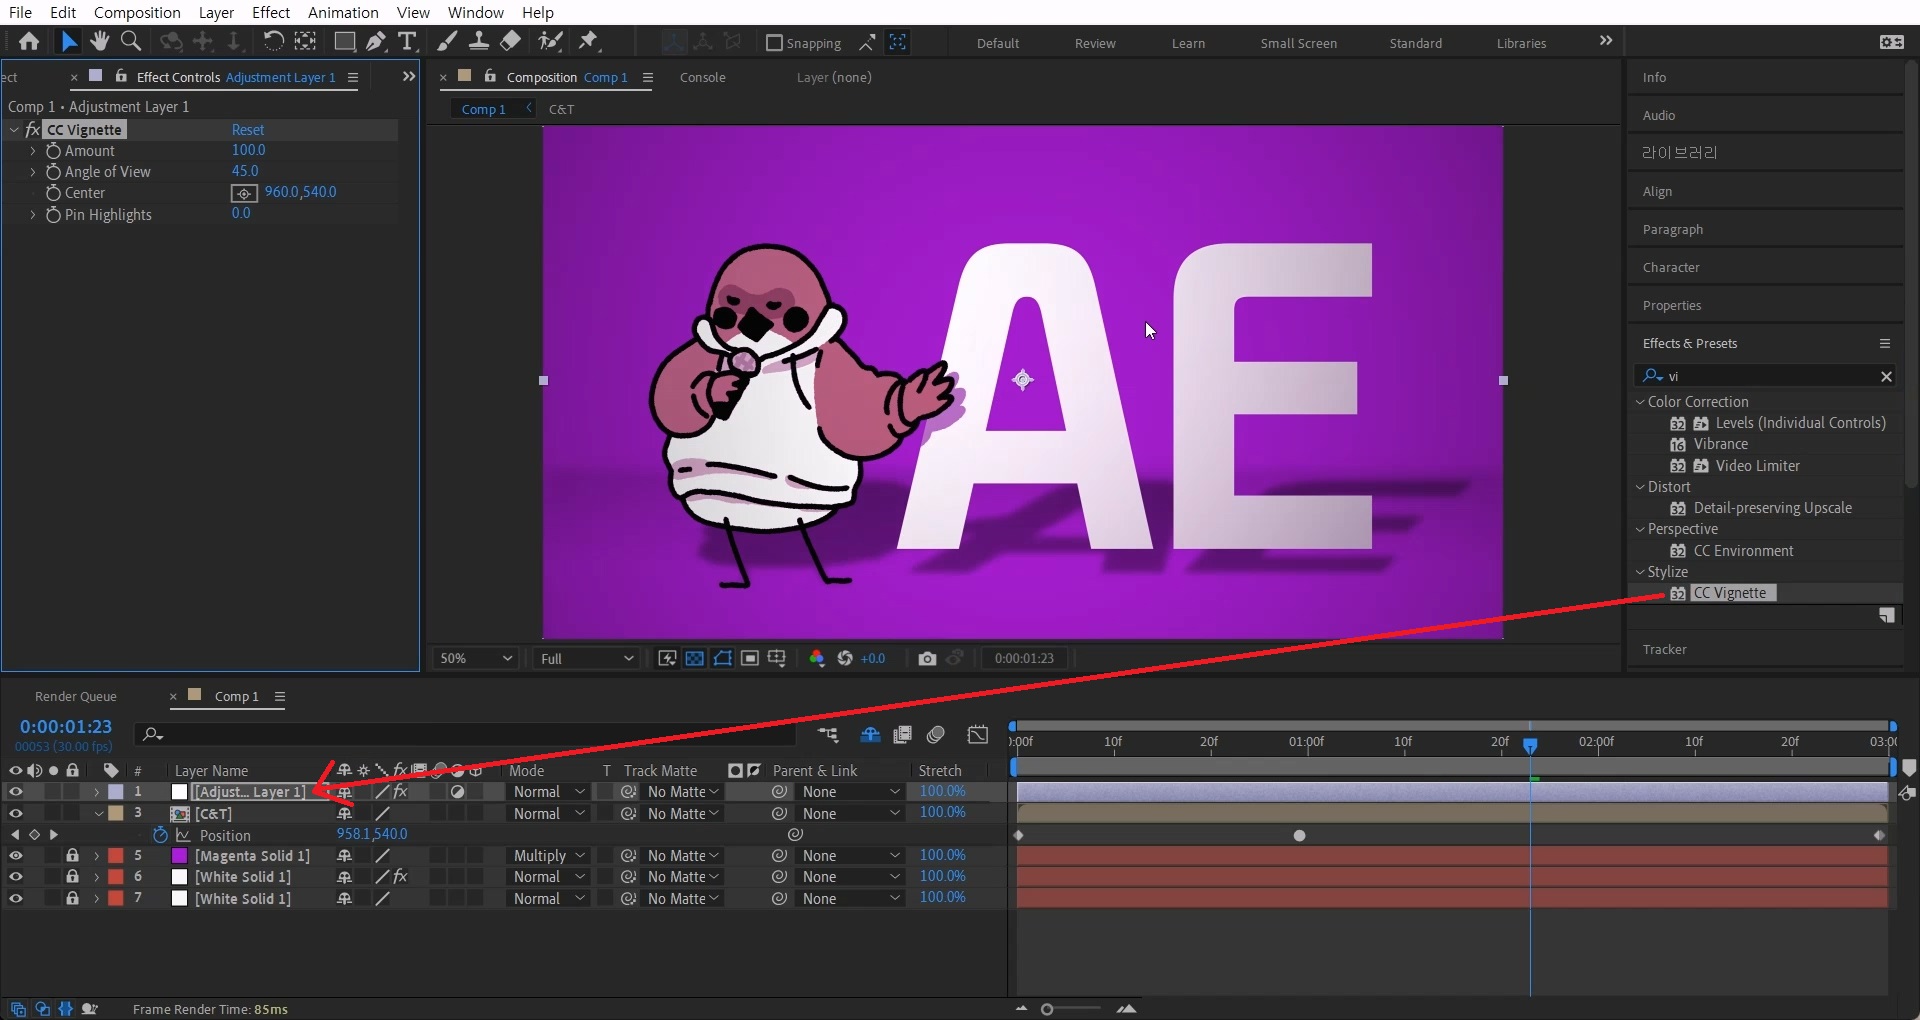The height and width of the screenshot is (1020, 1920).
Task: Click Reset for CC Vignette effect
Action: pyautogui.click(x=248, y=130)
